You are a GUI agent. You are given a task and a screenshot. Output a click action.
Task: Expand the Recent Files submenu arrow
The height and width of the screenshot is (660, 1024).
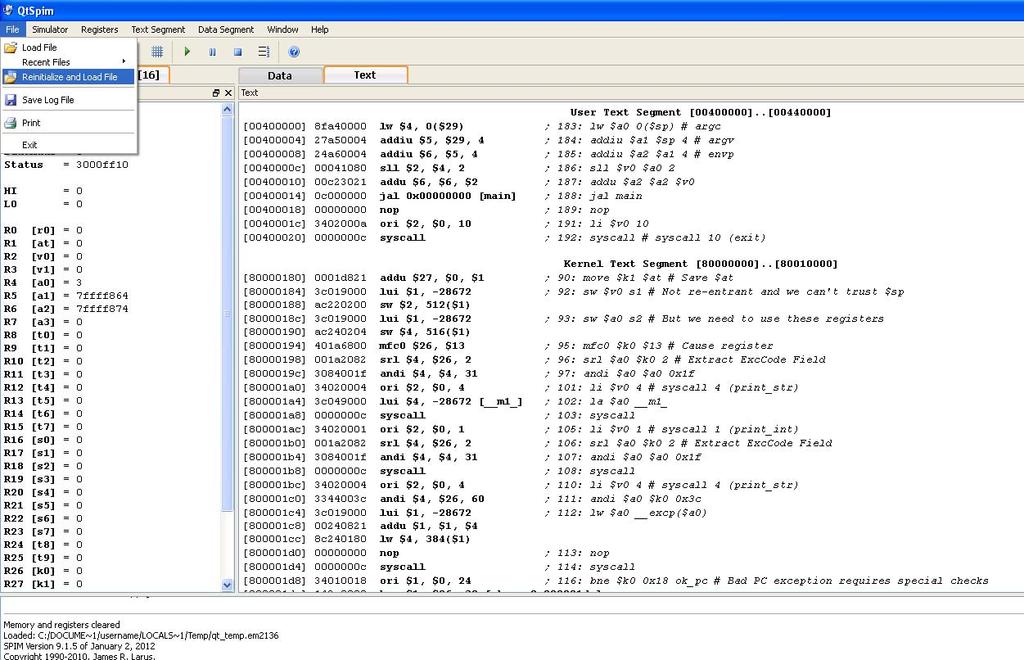click(123, 61)
